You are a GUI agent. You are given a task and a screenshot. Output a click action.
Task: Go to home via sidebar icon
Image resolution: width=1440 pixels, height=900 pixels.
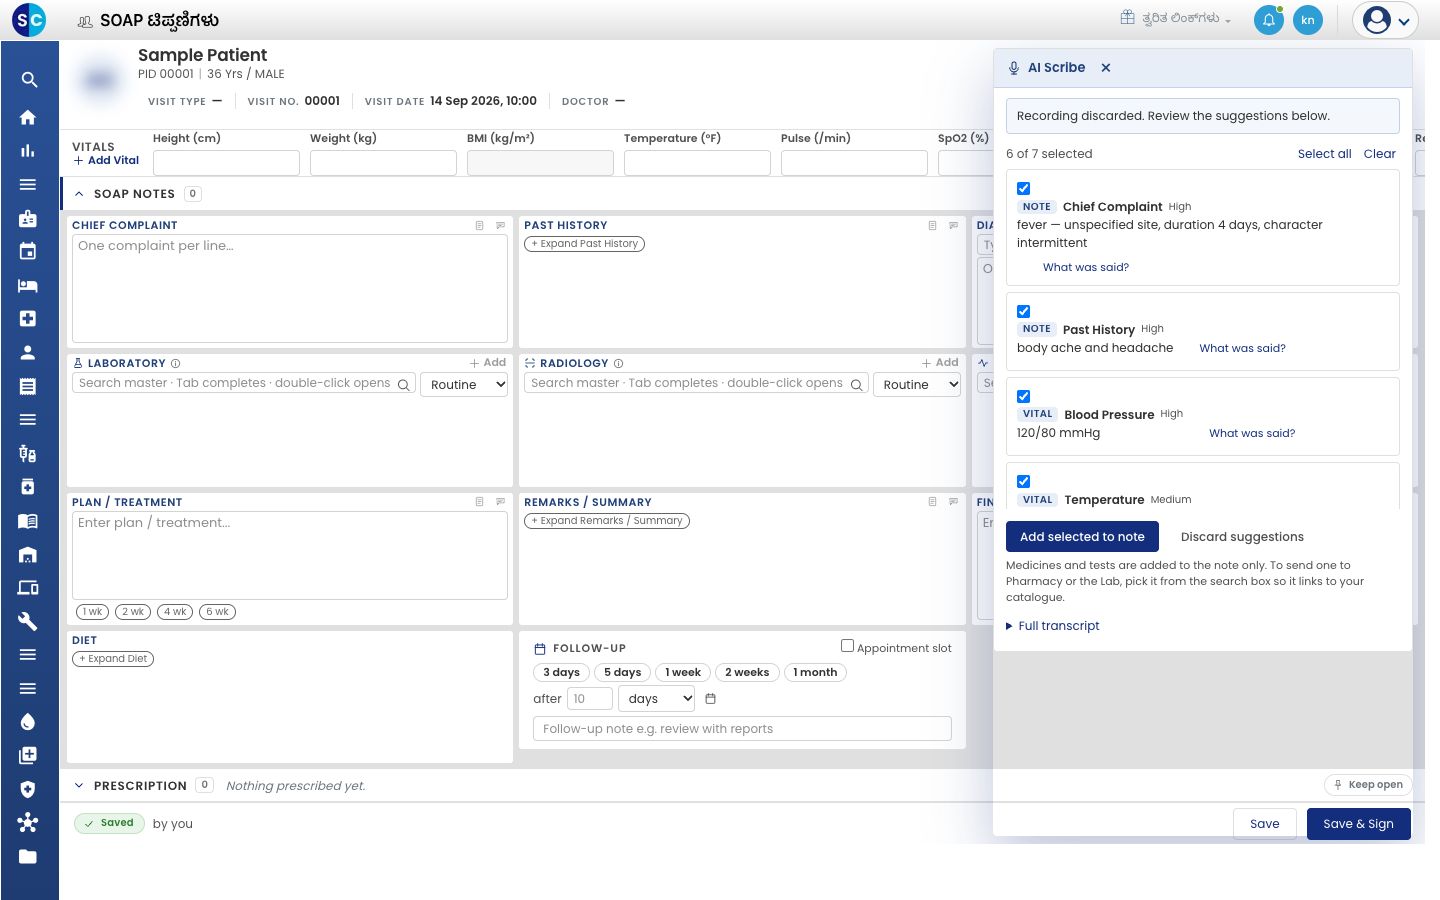pos(28,117)
